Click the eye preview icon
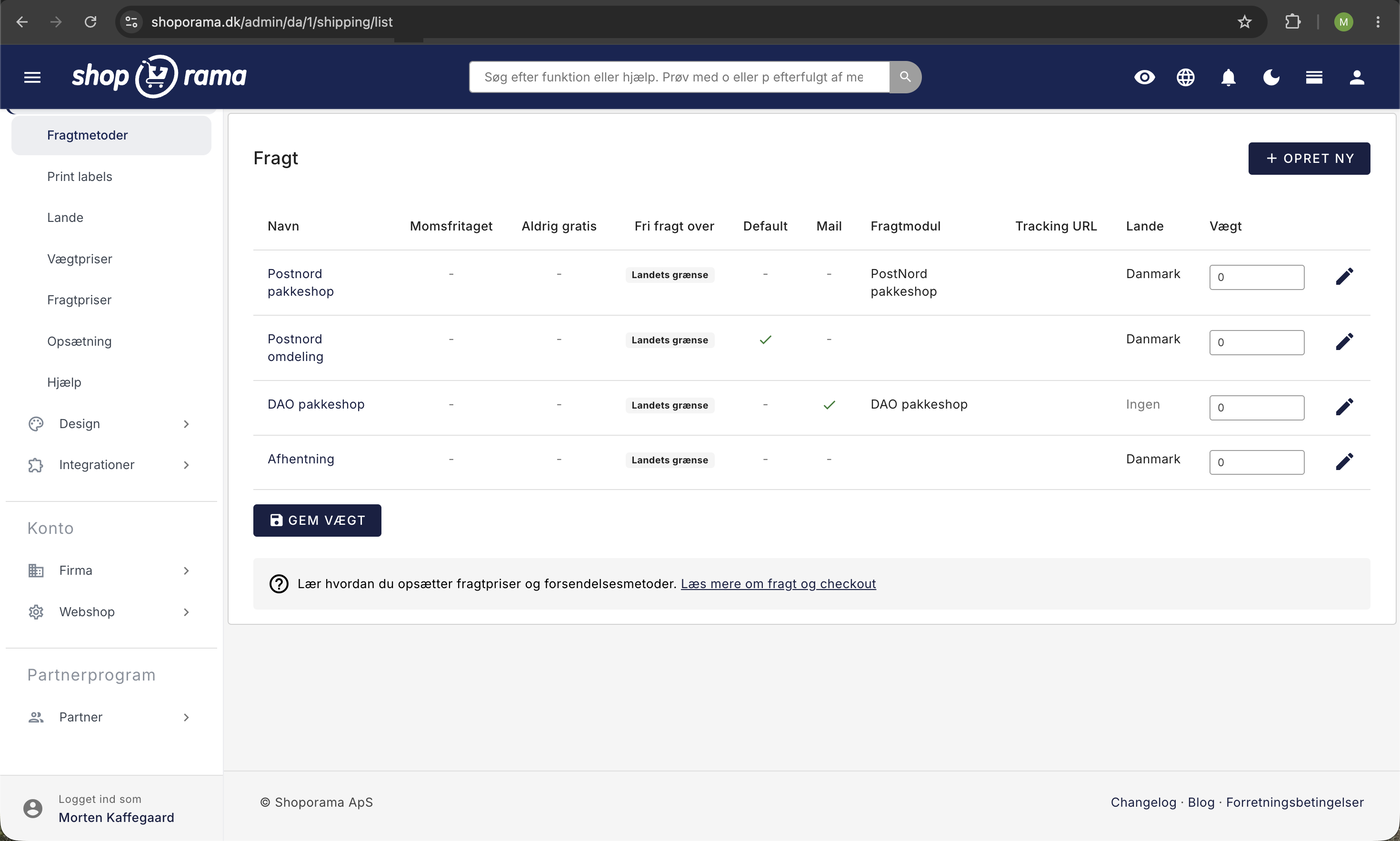Viewport: 1400px width, 841px height. pyautogui.click(x=1145, y=77)
